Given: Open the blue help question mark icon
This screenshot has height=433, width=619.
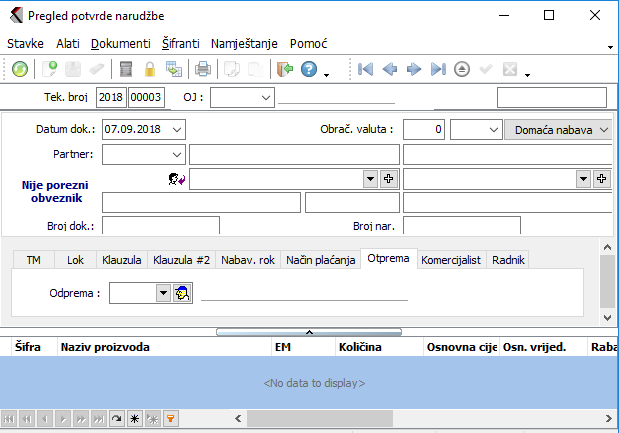Looking at the screenshot, I should (x=309, y=69).
